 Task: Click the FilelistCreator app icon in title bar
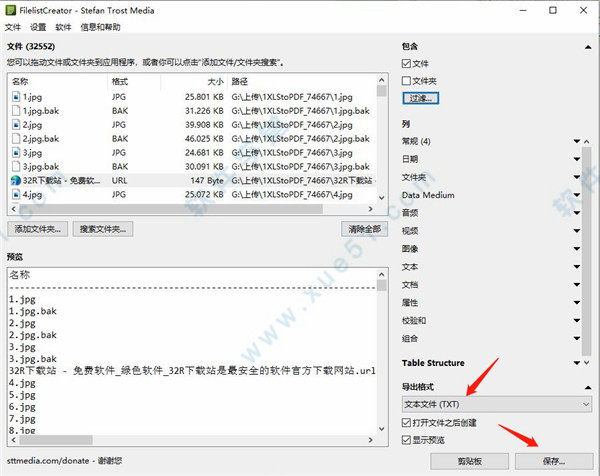[11, 9]
